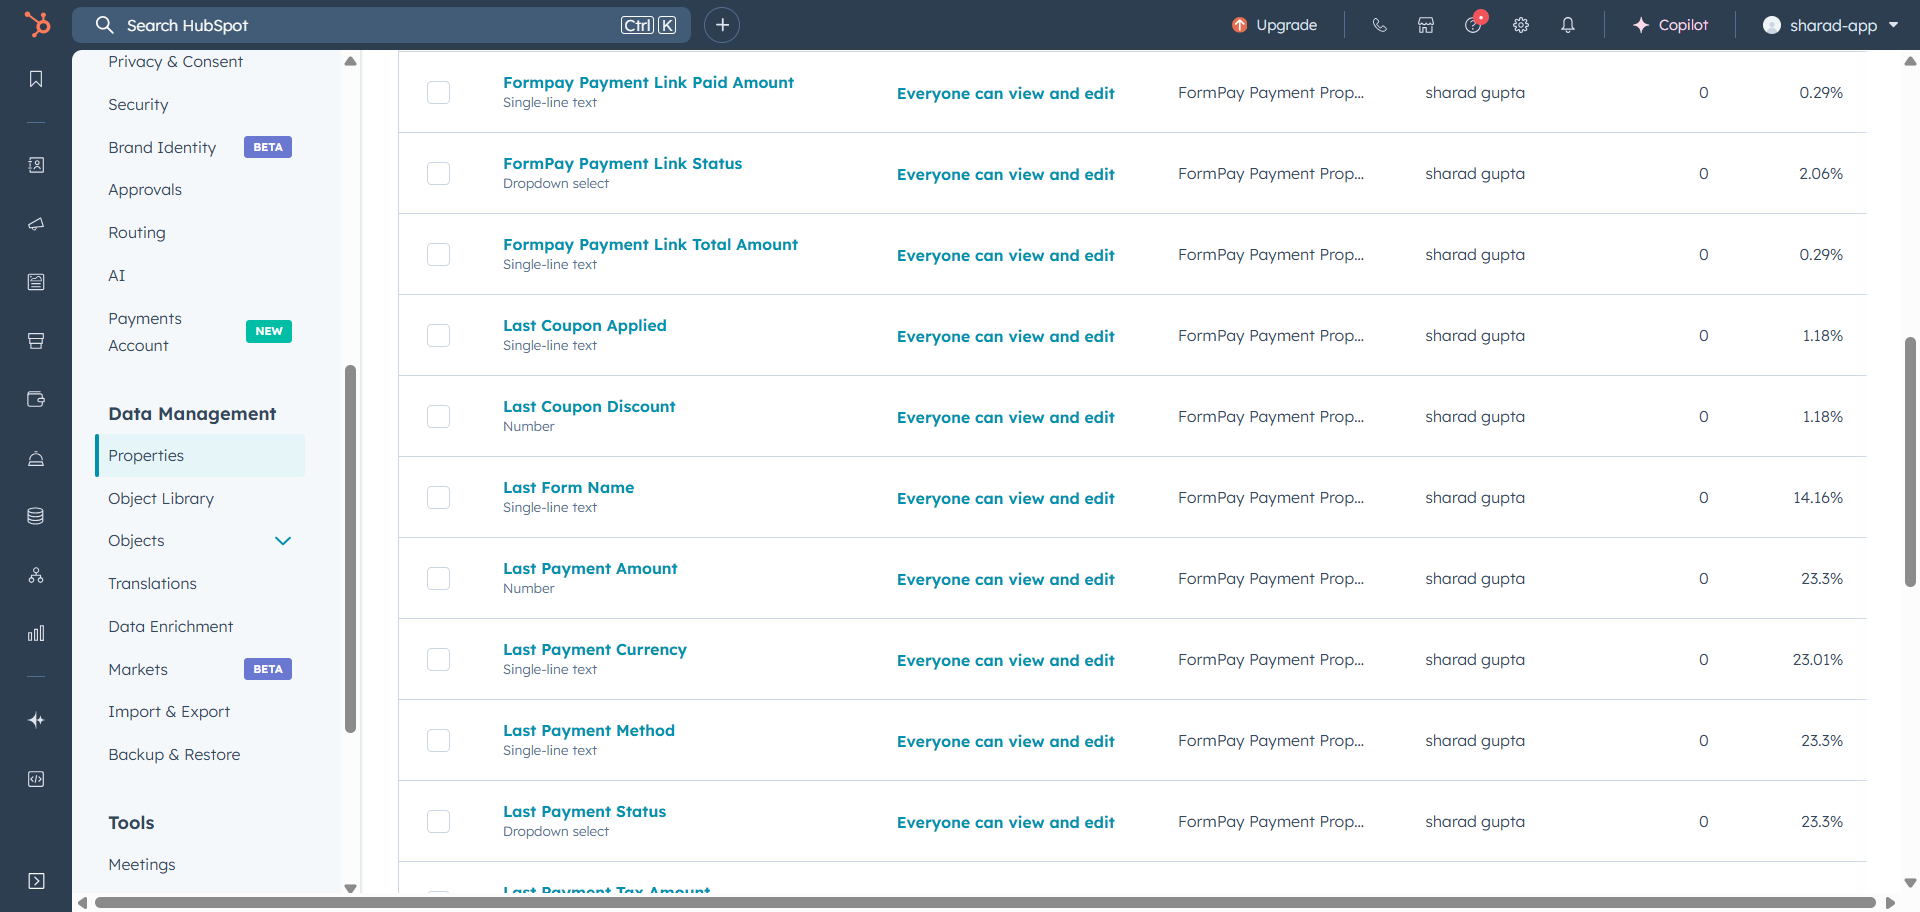Open the calling phone icon
Screen dimensions: 1920x912
tap(1379, 25)
